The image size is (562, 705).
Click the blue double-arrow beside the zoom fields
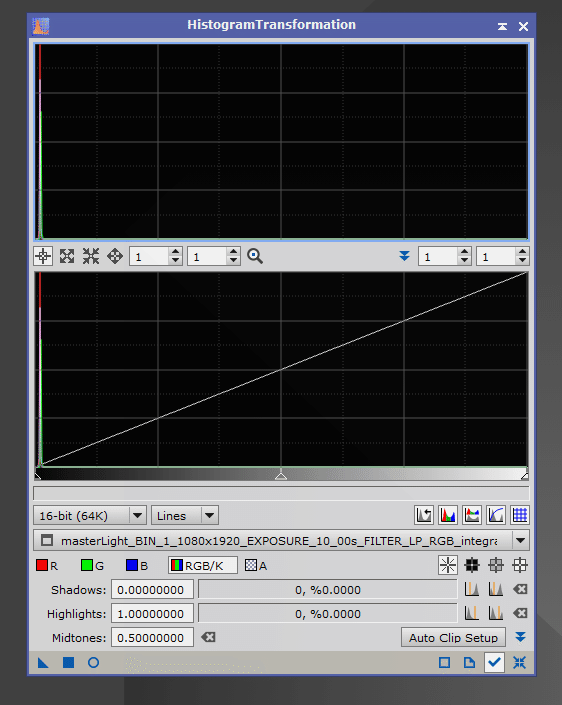click(404, 256)
